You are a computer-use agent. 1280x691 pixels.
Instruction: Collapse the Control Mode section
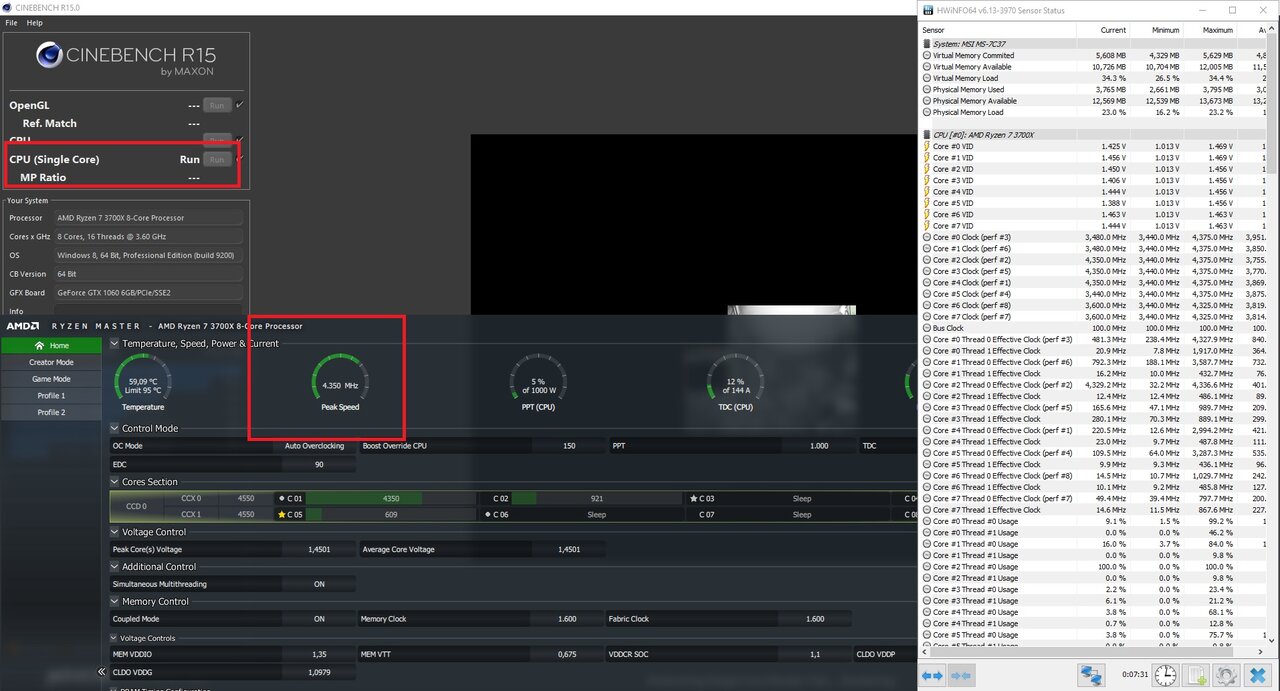pyautogui.click(x=114, y=428)
